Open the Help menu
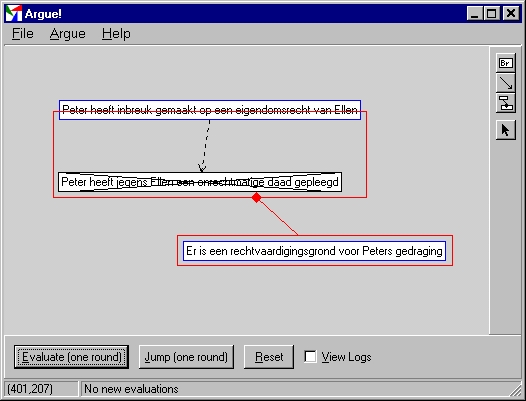The width and height of the screenshot is (526, 401). (x=116, y=34)
